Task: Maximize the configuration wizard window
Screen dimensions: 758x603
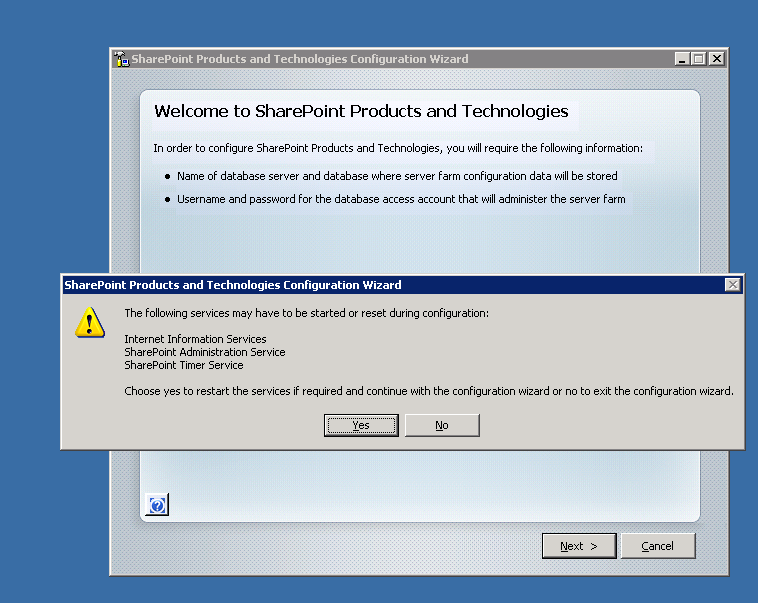Action: 699,59
